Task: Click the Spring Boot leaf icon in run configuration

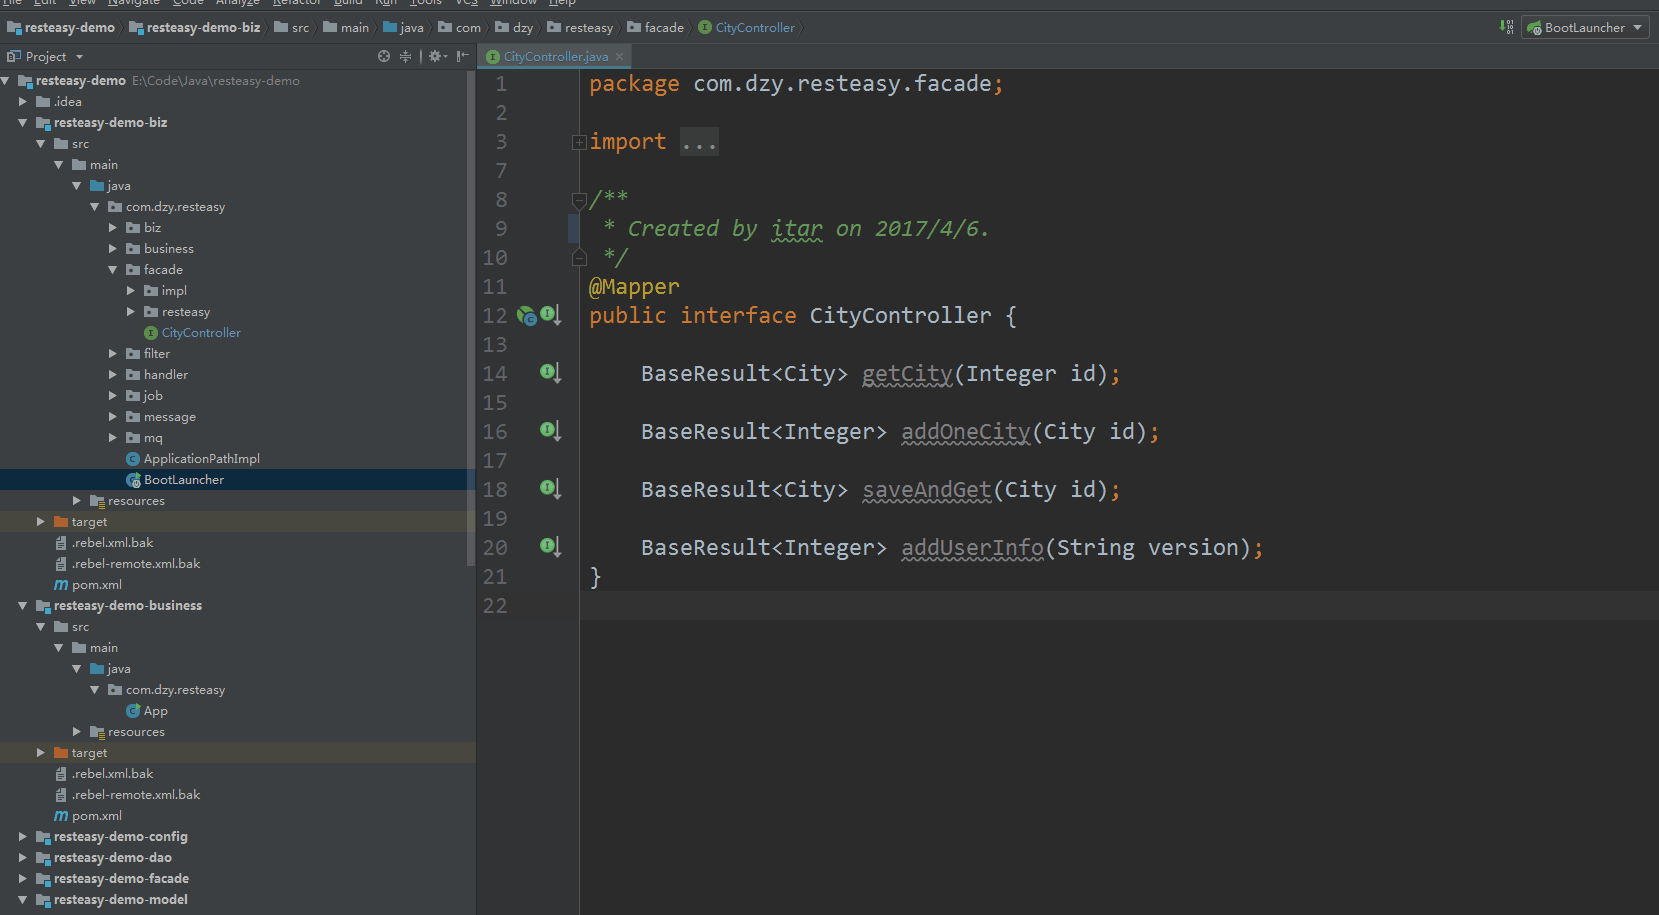Action: [1534, 28]
